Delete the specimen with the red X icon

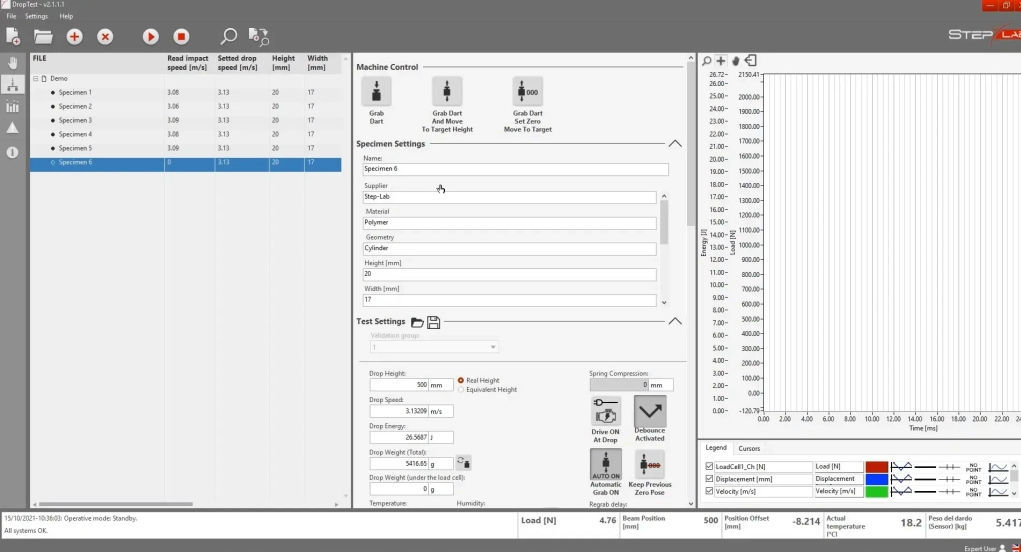click(x=105, y=36)
